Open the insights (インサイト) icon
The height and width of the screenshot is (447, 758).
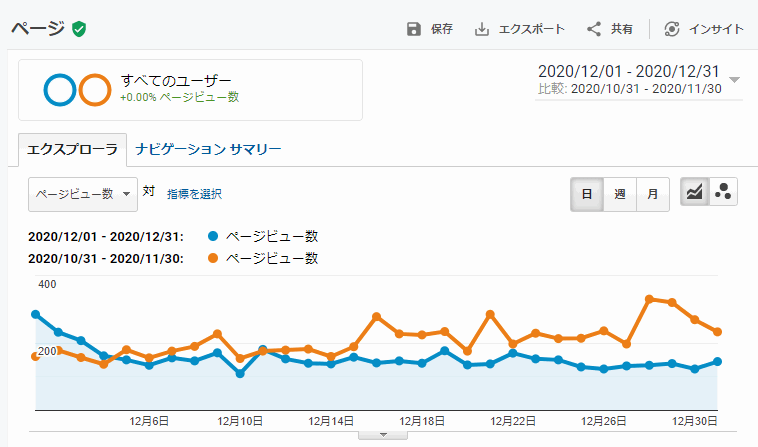pos(671,29)
